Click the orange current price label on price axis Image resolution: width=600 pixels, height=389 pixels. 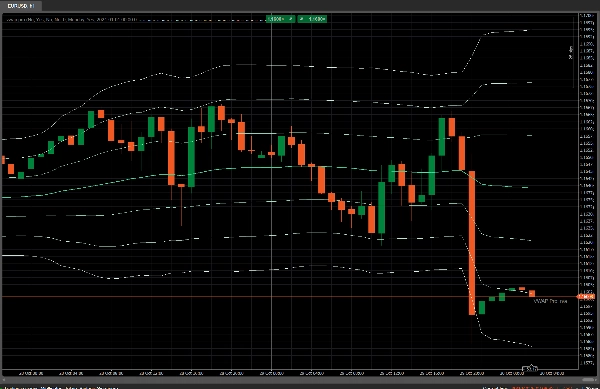(586, 296)
